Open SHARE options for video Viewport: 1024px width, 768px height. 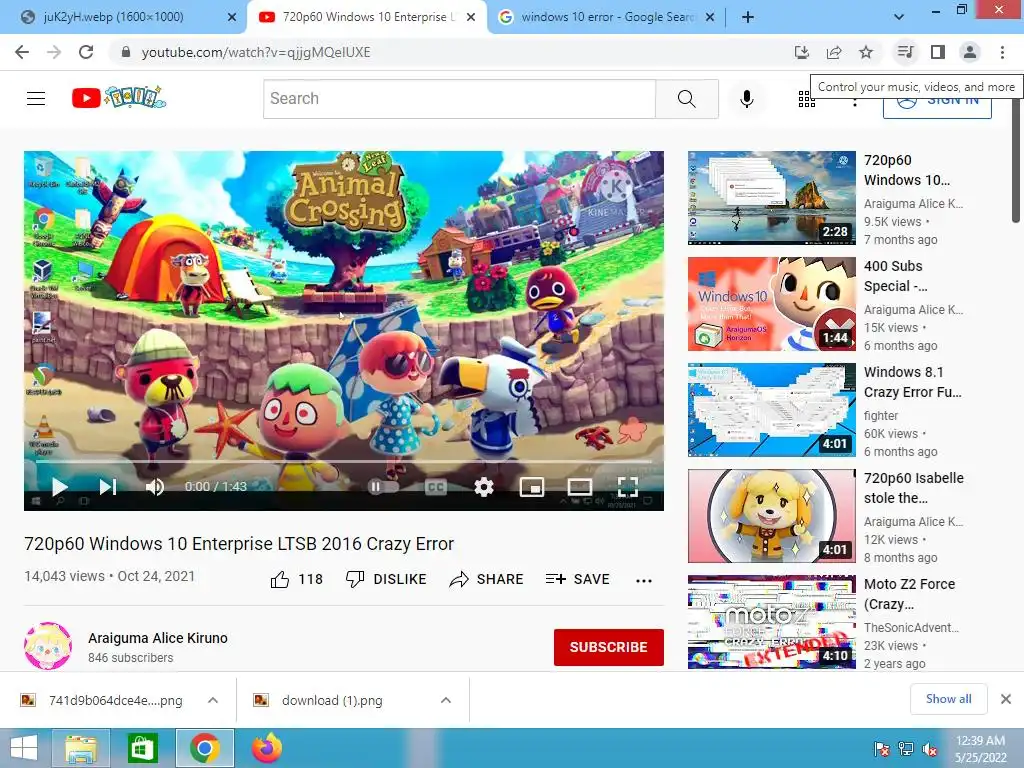click(x=487, y=579)
